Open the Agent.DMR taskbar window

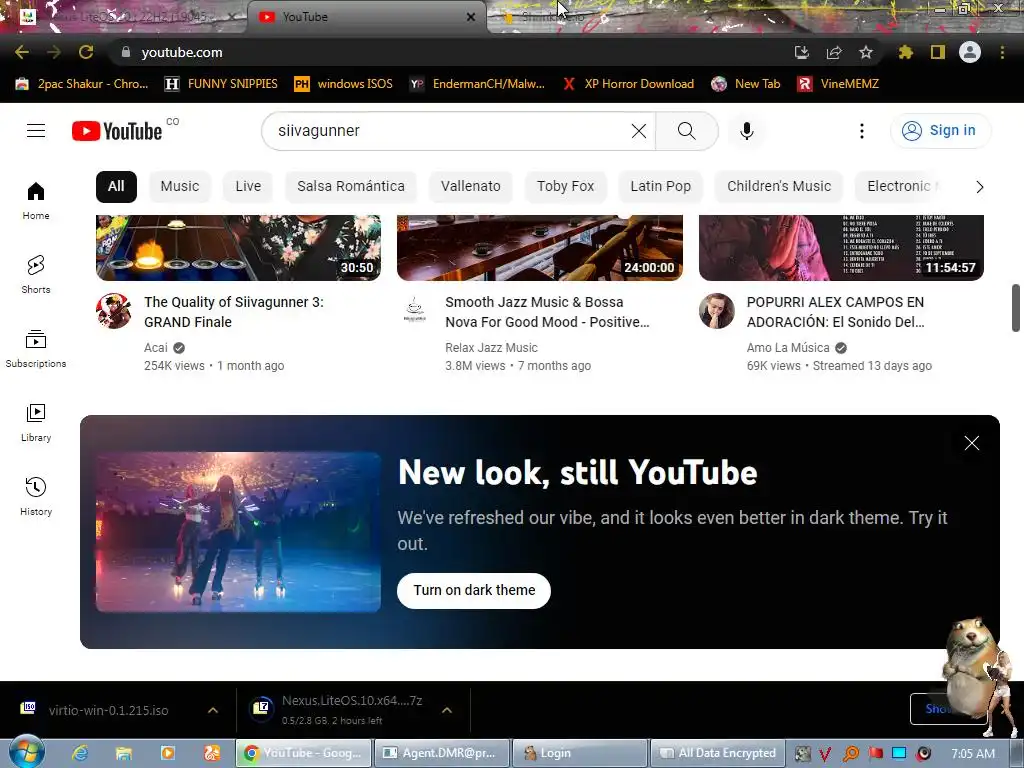441,753
